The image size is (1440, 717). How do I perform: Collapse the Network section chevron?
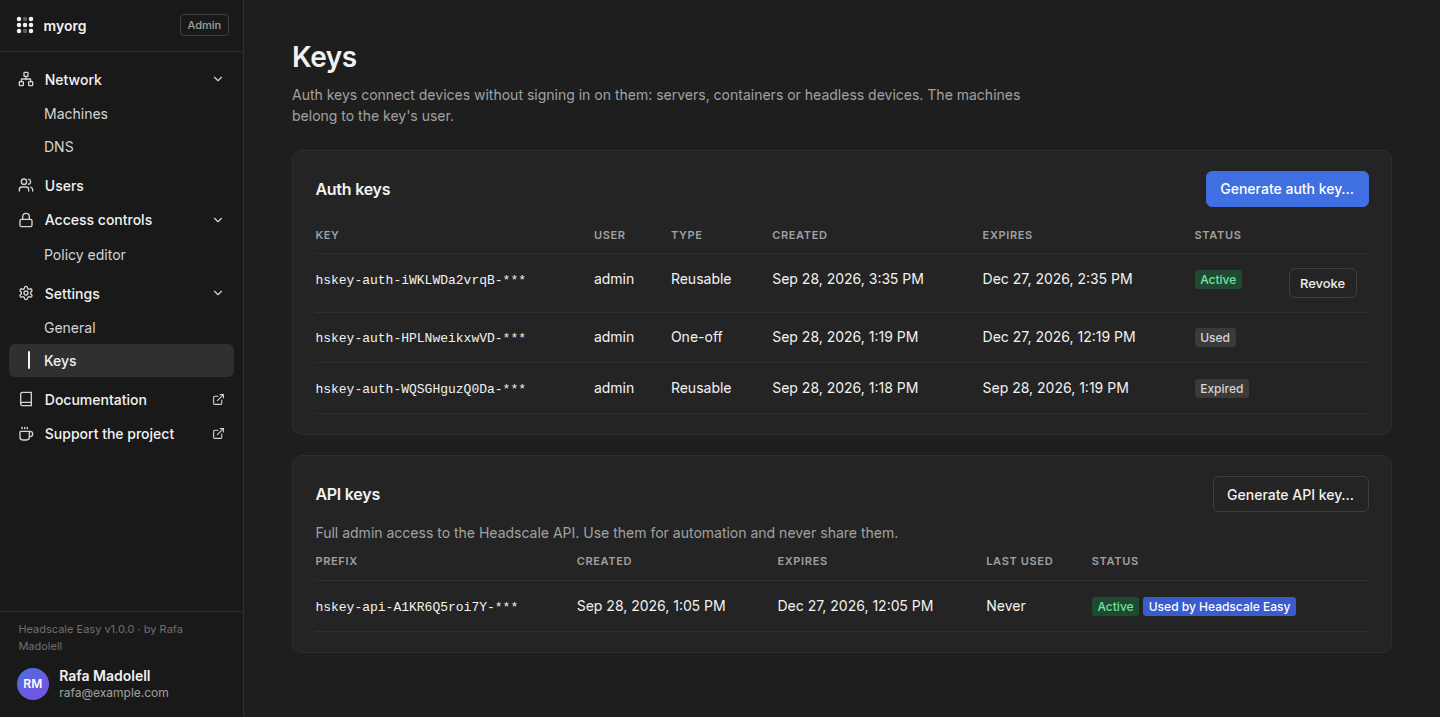point(218,80)
